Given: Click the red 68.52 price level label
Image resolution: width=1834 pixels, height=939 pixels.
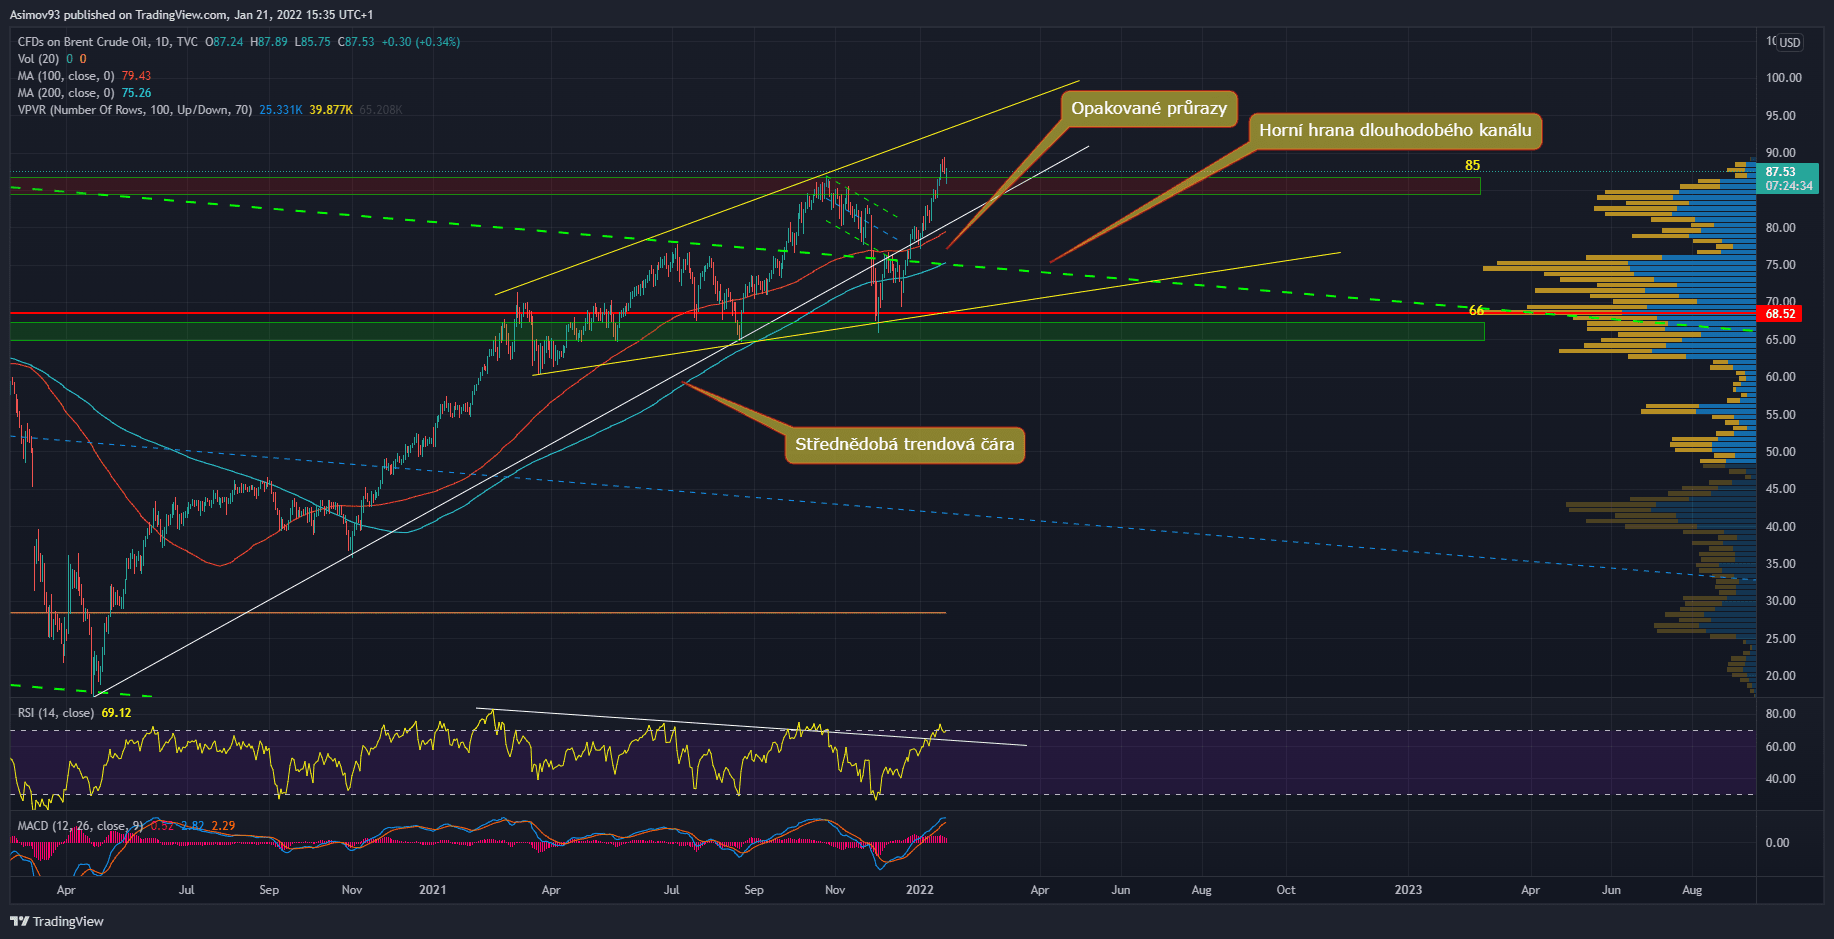Looking at the screenshot, I should point(1780,314).
